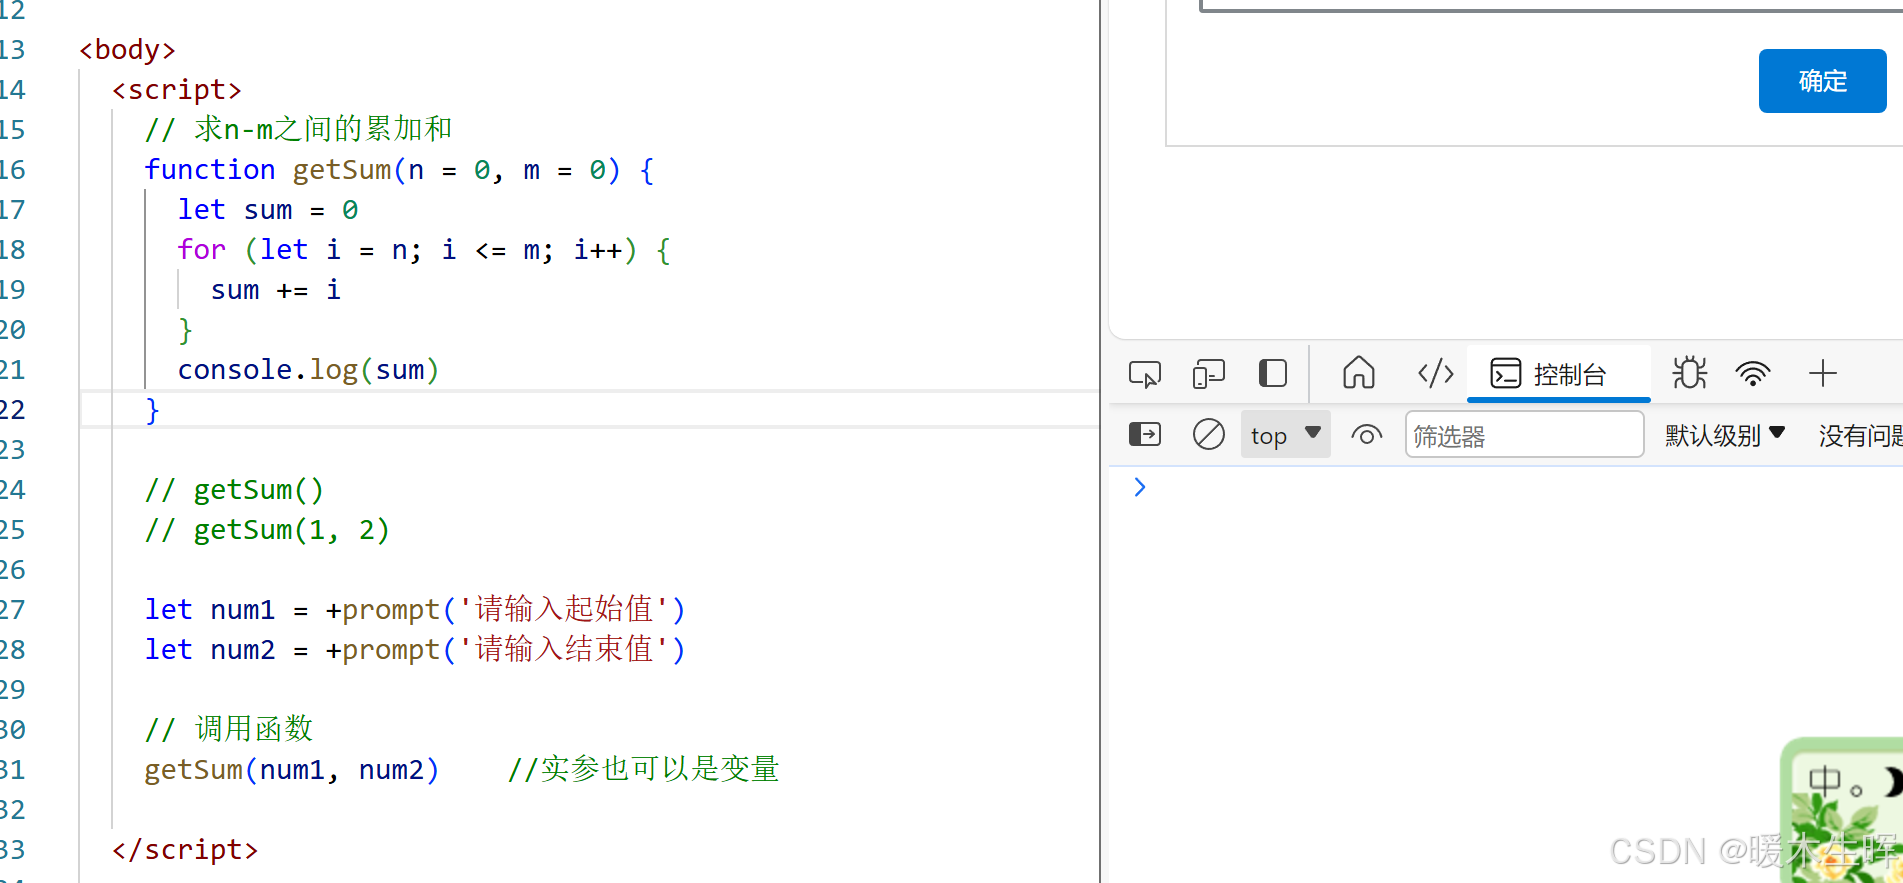
Task: Create live expression with the eye icon
Action: (1366, 435)
